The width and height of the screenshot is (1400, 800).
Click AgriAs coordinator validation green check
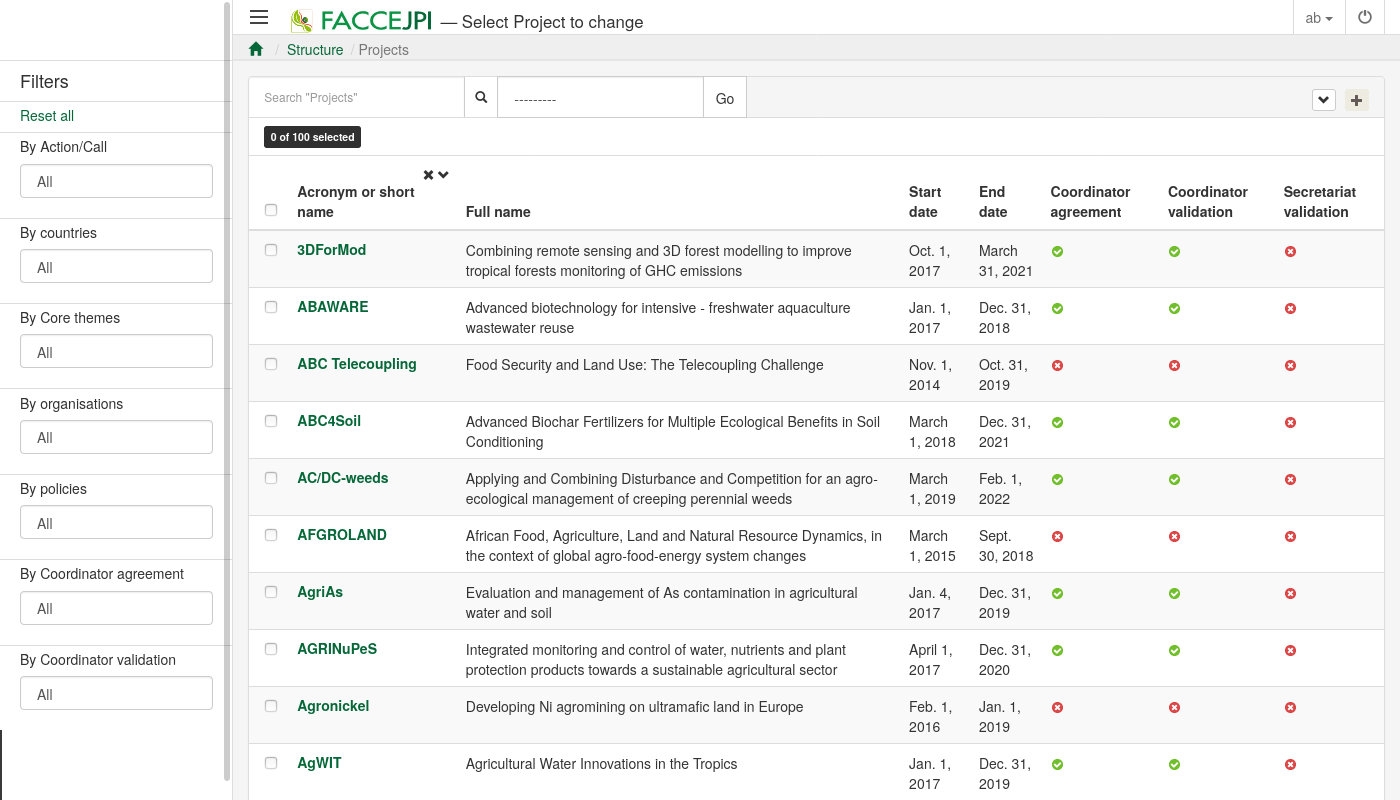(1174, 593)
